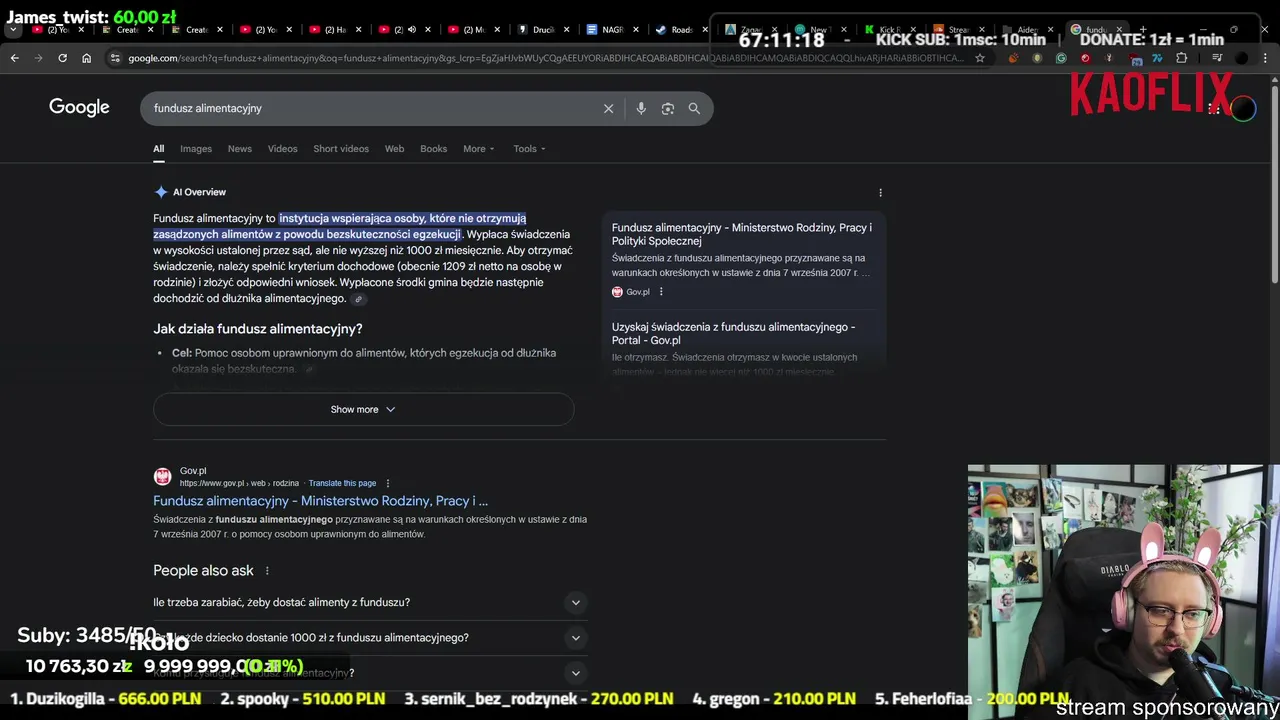
Task: Go back to the previous page
Action: (x=14, y=58)
